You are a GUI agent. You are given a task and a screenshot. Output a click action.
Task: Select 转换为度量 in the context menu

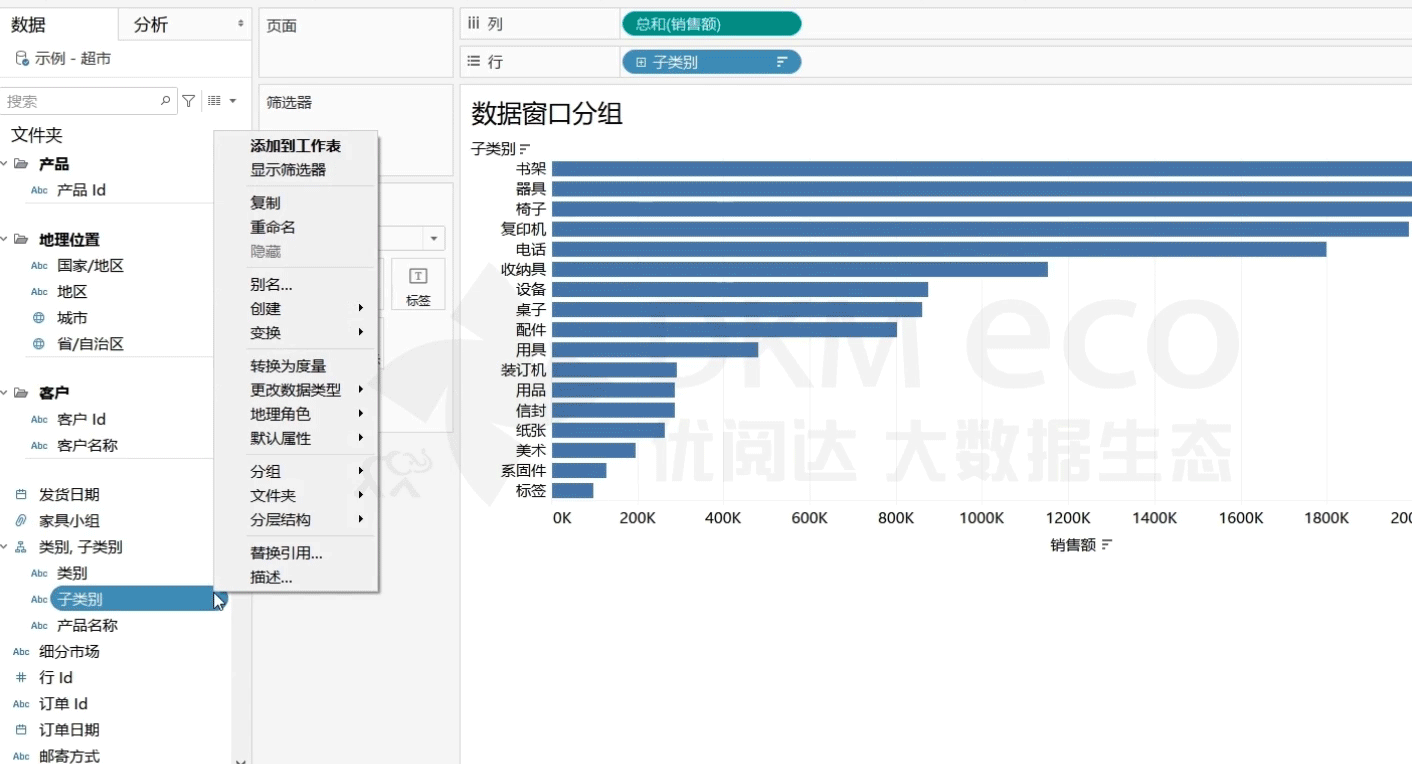pyautogui.click(x=288, y=366)
